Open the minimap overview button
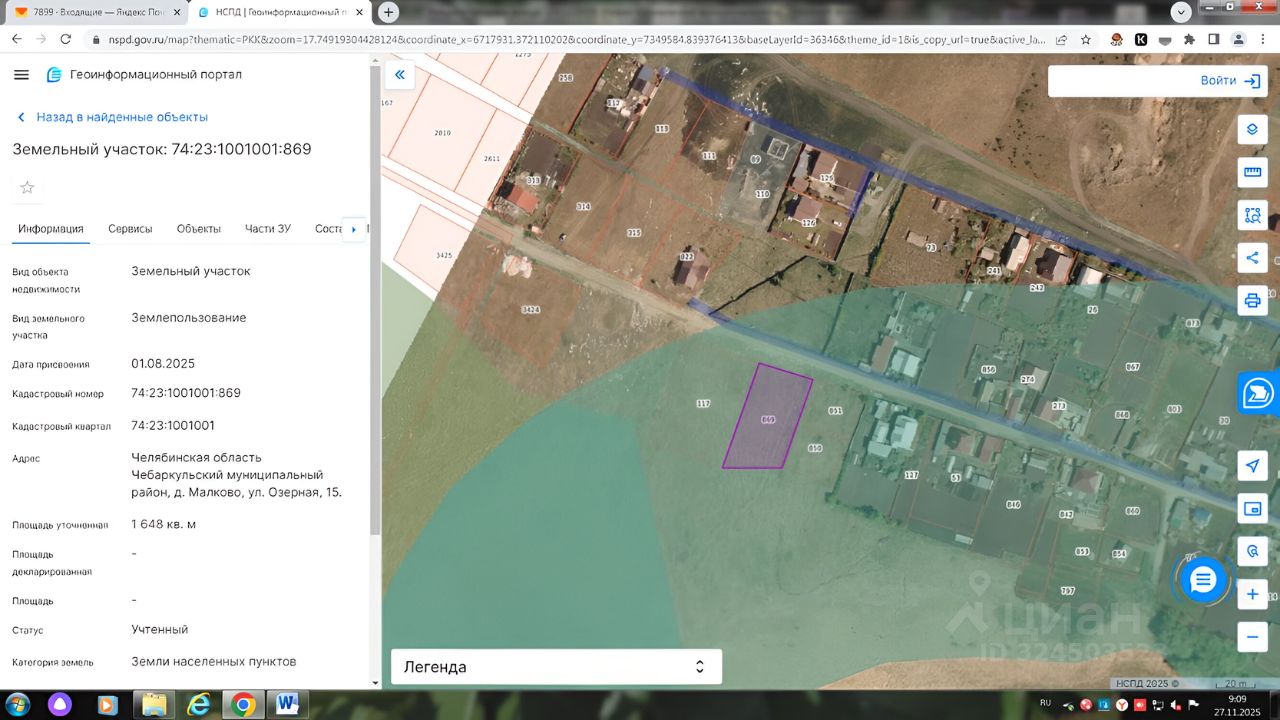1280x720 pixels. pos(1252,508)
